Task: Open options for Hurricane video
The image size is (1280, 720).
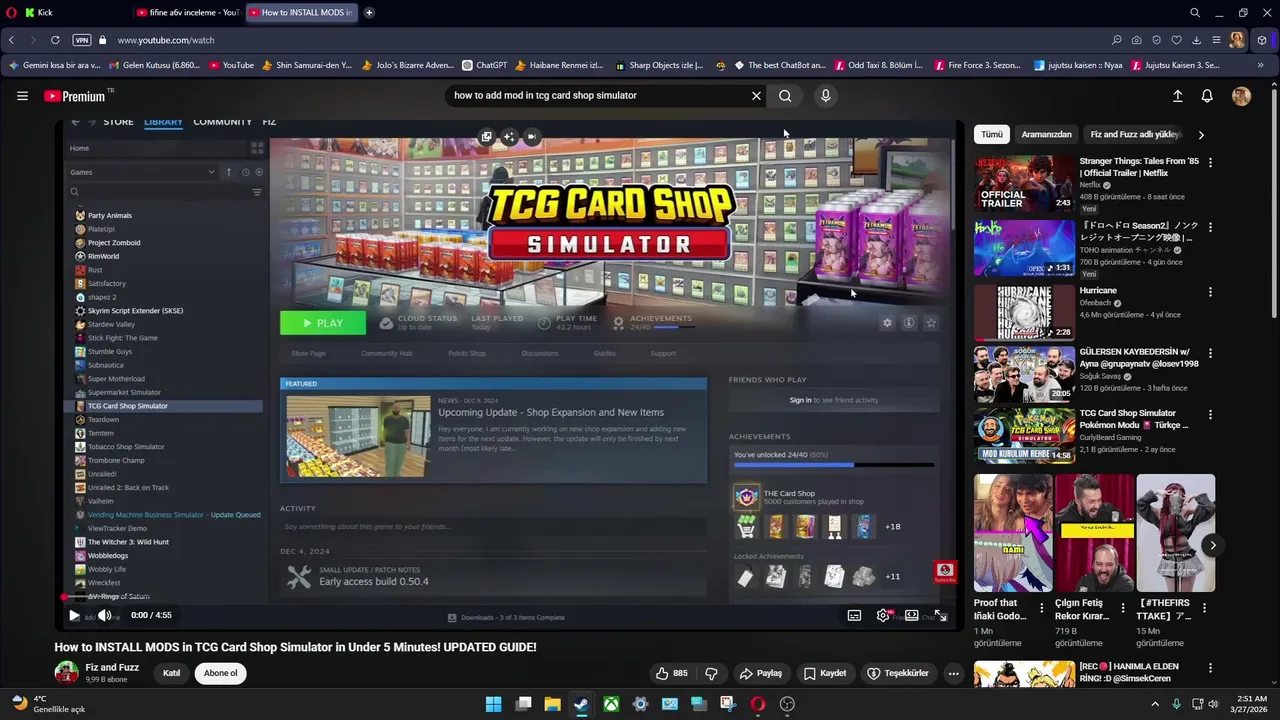Action: coord(1210,292)
